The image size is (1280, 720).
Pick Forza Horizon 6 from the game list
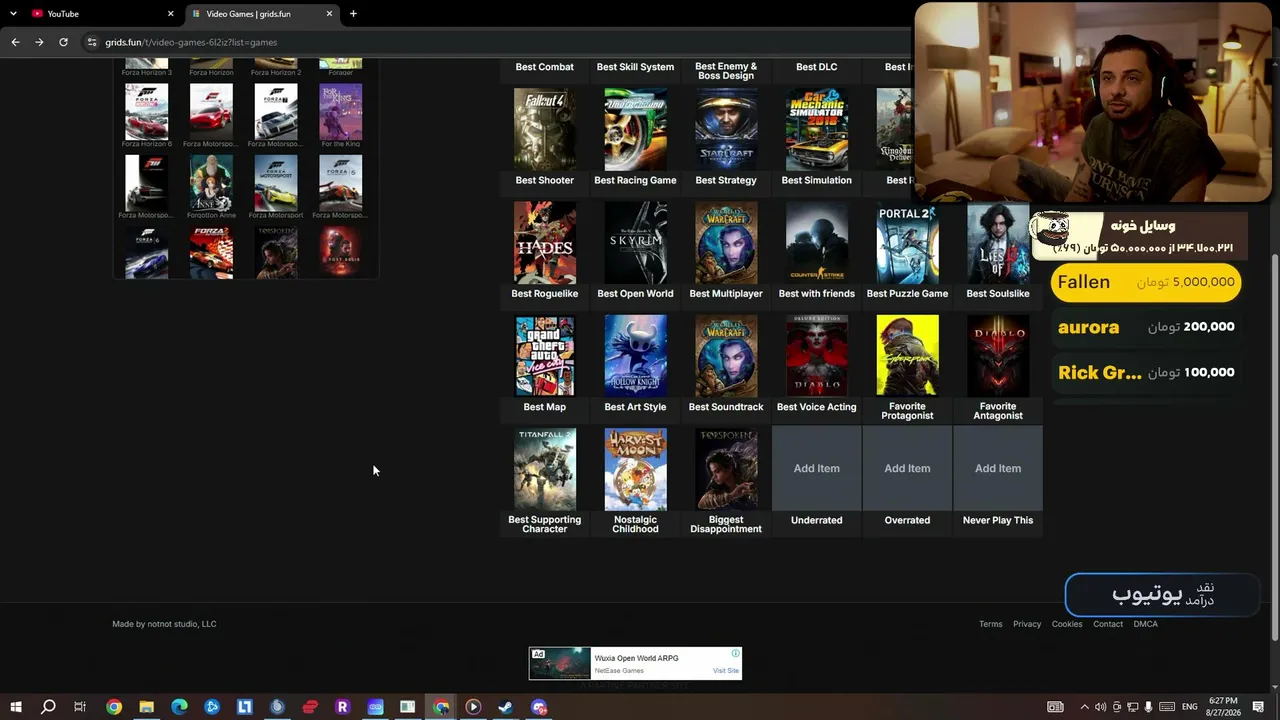pyautogui.click(x=147, y=112)
